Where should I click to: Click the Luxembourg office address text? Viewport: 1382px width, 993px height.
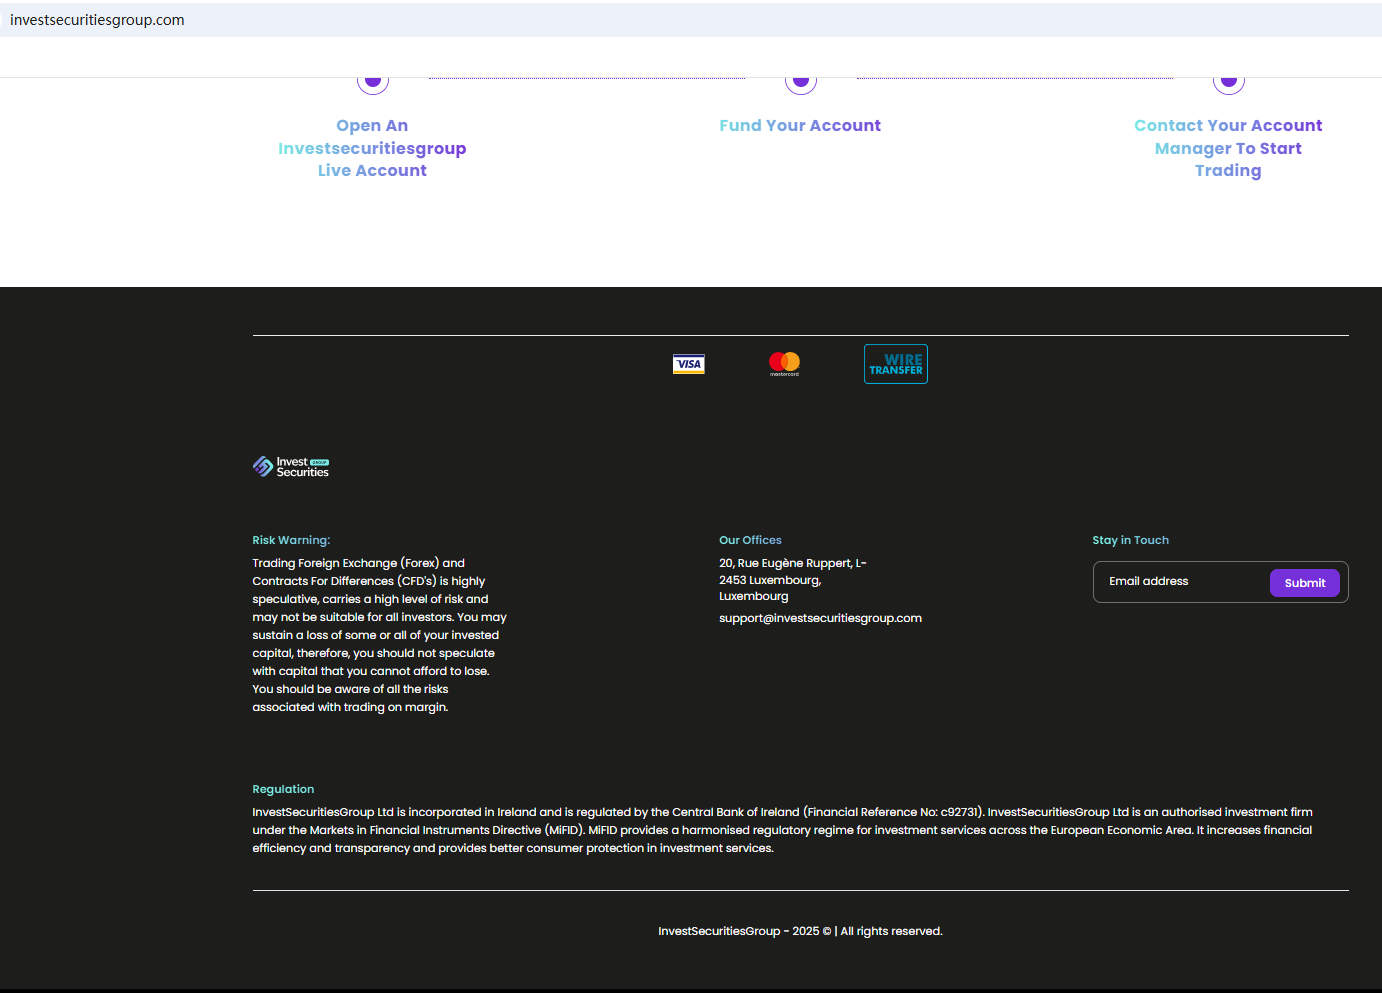click(x=792, y=580)
